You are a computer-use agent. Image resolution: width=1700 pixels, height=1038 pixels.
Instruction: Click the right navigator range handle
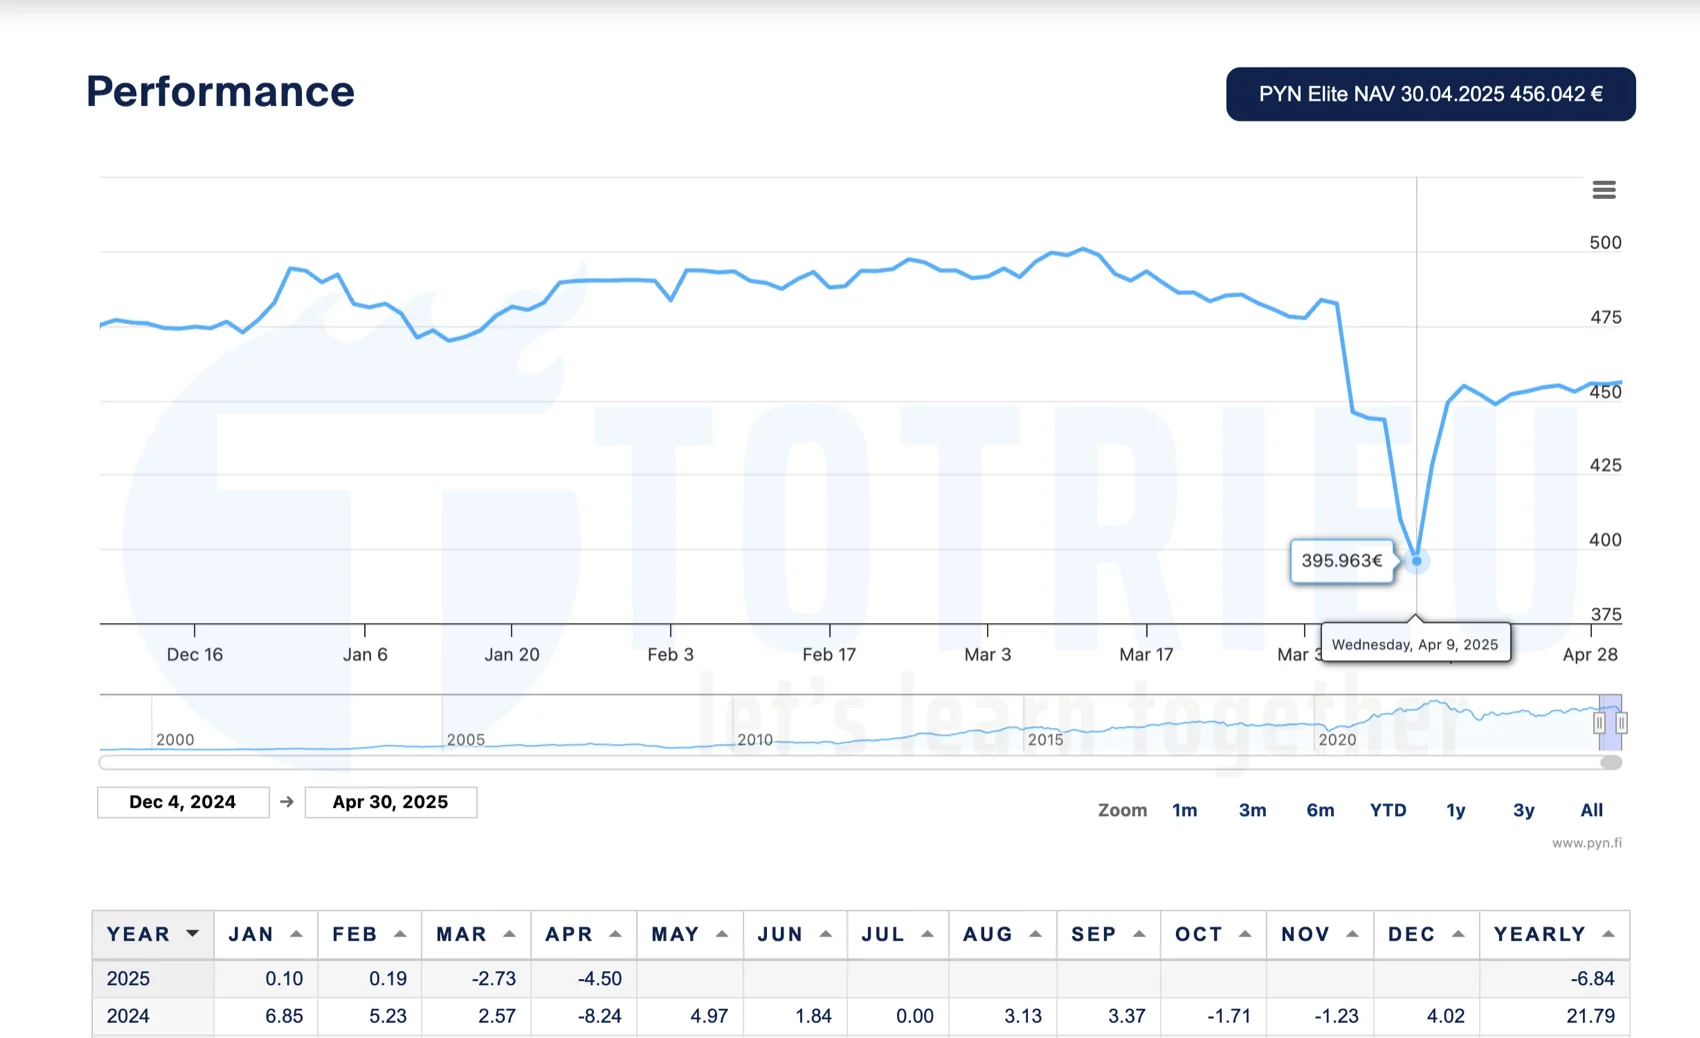[x=1621, y=723]
